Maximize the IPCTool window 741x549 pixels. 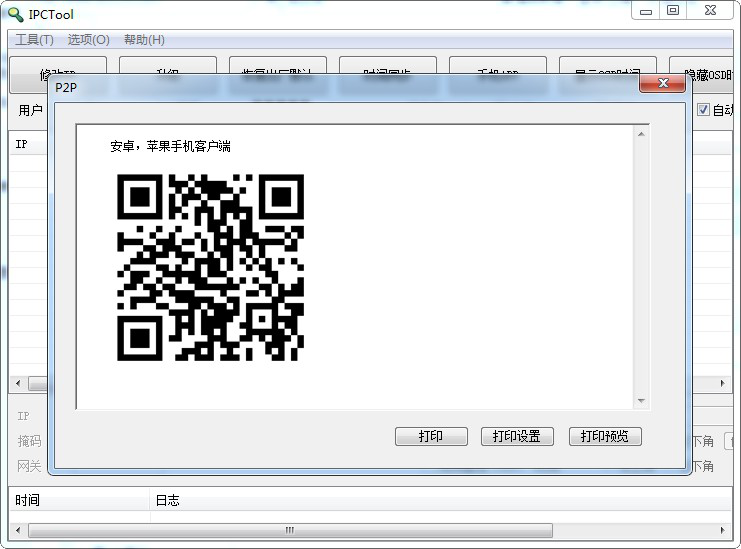coord(673,10)
